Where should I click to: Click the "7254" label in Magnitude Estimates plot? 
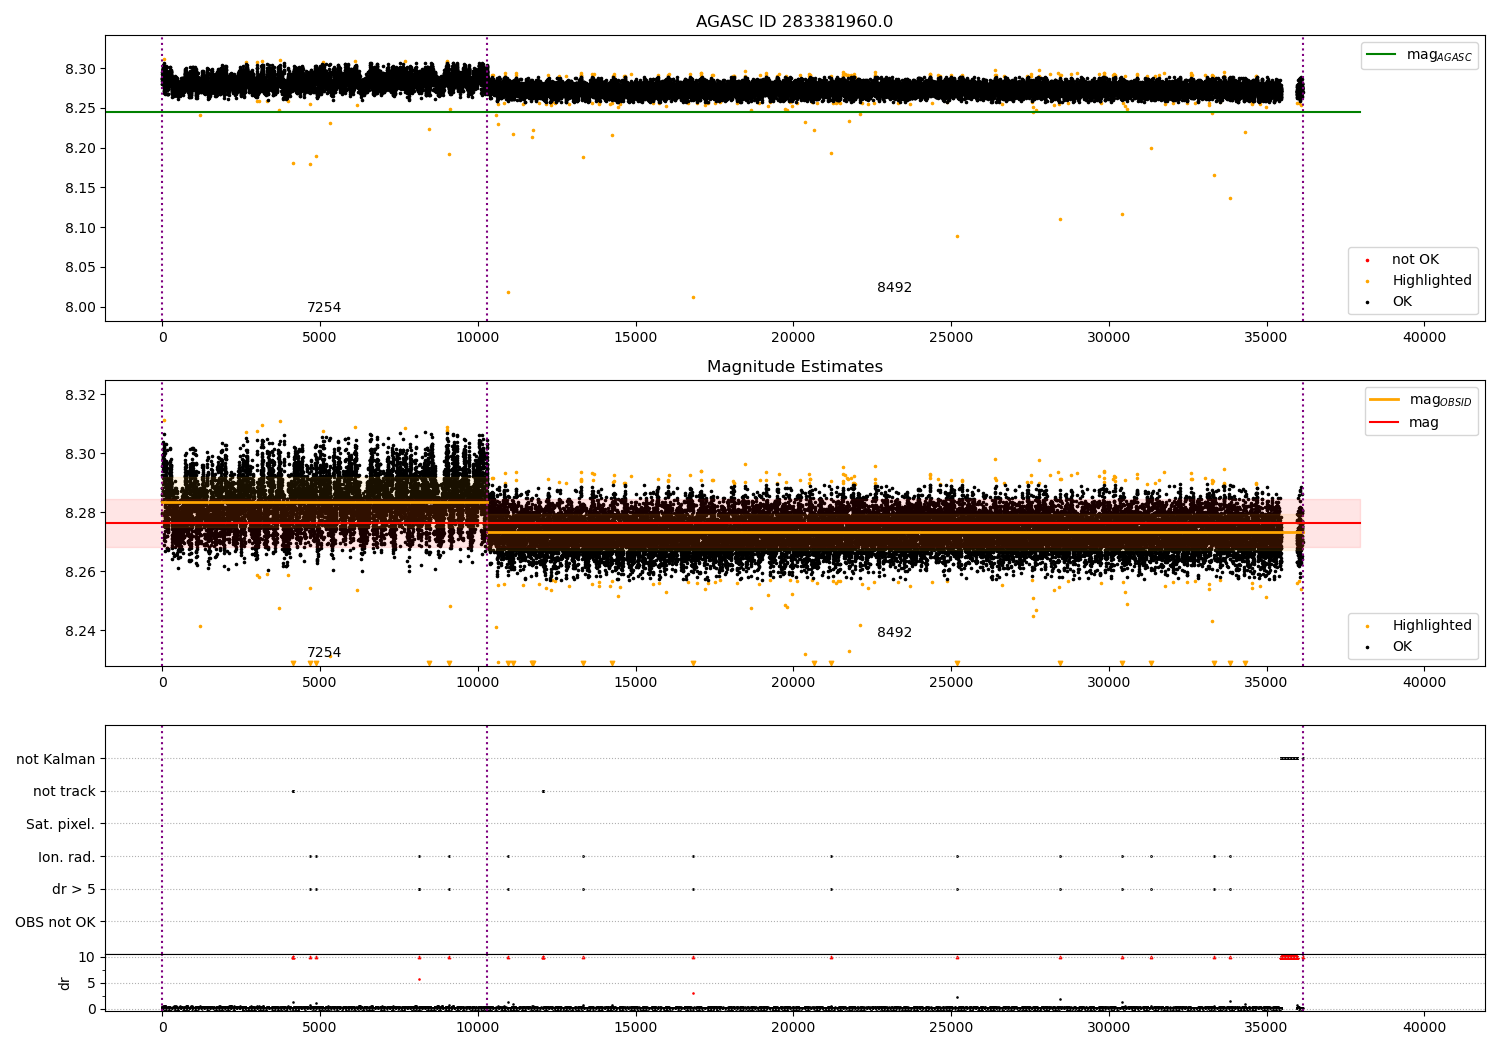click(324, 653)
